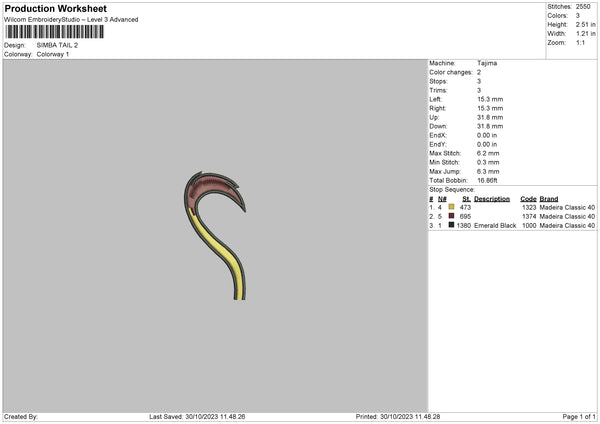Click the Zoom value '1:1'
The width and height of the screenshot is (600, 424).
tap(580, 42)
